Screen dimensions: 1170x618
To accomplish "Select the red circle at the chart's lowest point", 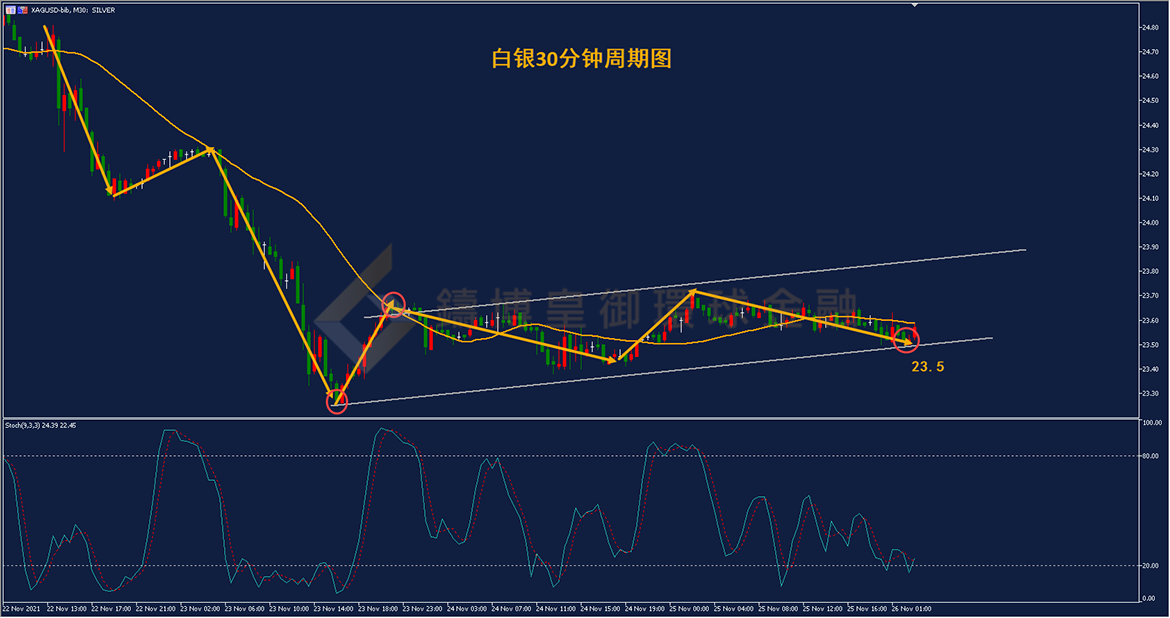I will [x=337, y=402].
